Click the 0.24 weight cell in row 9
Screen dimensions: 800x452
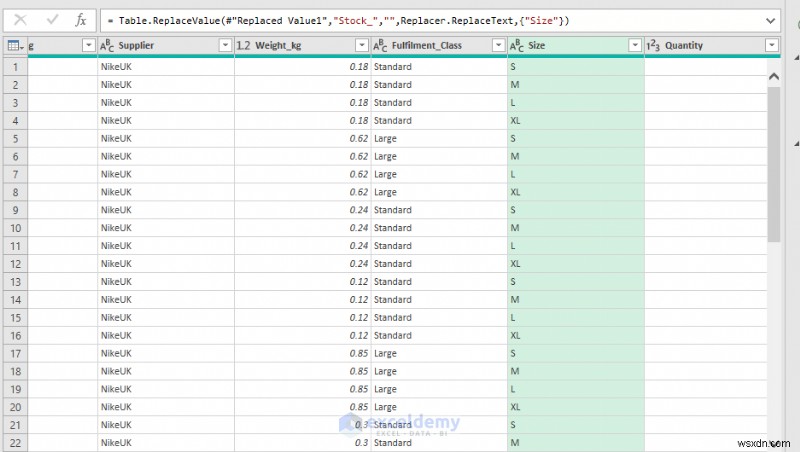tap(303, 210)
